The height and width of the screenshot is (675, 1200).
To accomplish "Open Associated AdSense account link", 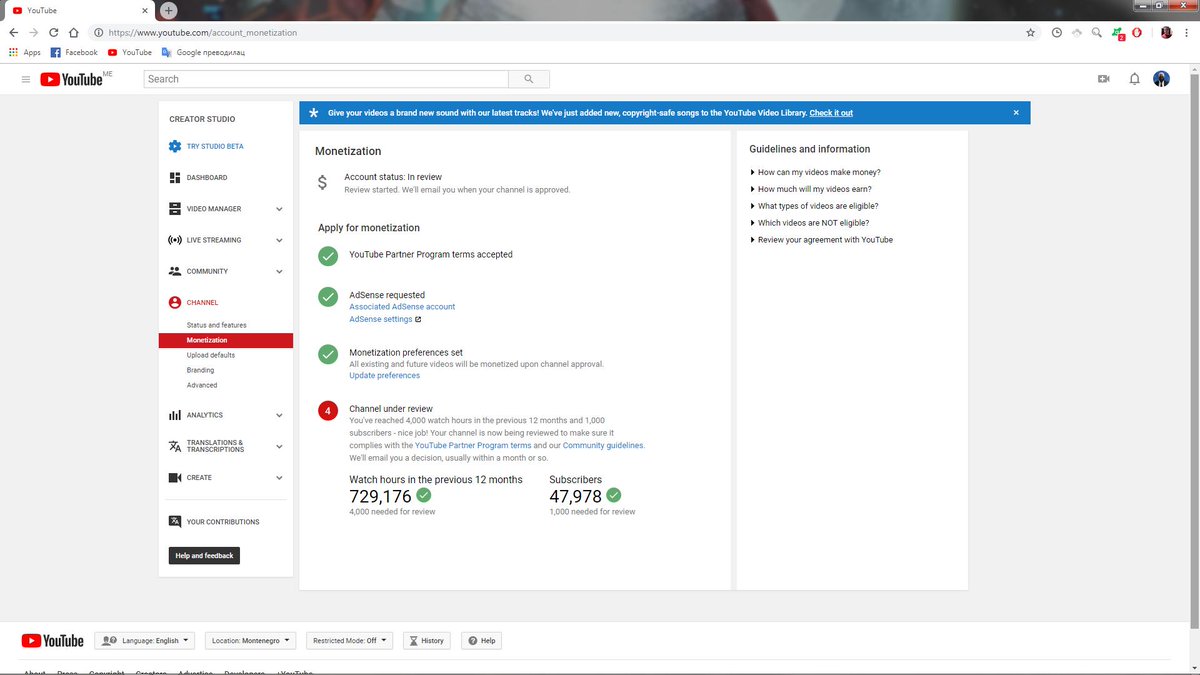I will [x=402, y=307].
